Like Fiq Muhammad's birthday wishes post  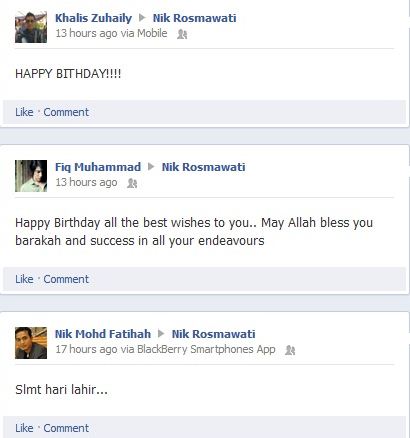(x=24, y=279)
